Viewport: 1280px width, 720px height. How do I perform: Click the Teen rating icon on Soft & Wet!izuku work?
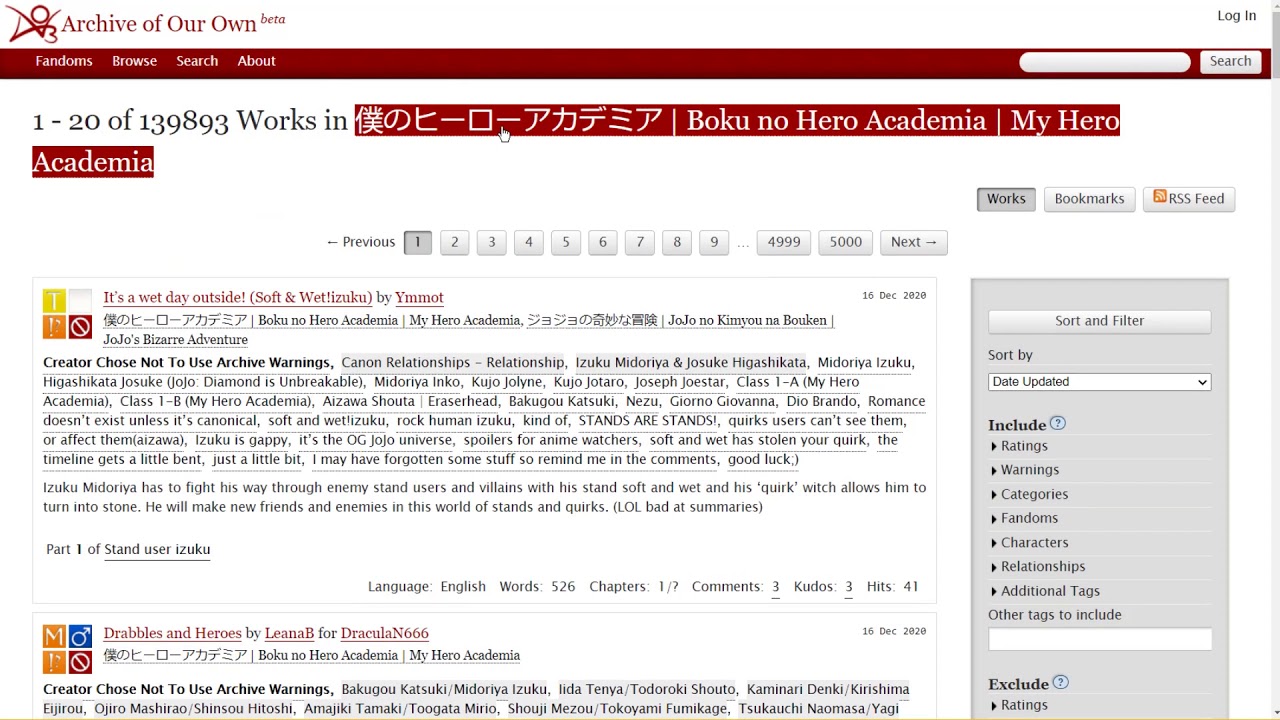tap(54, 301)
